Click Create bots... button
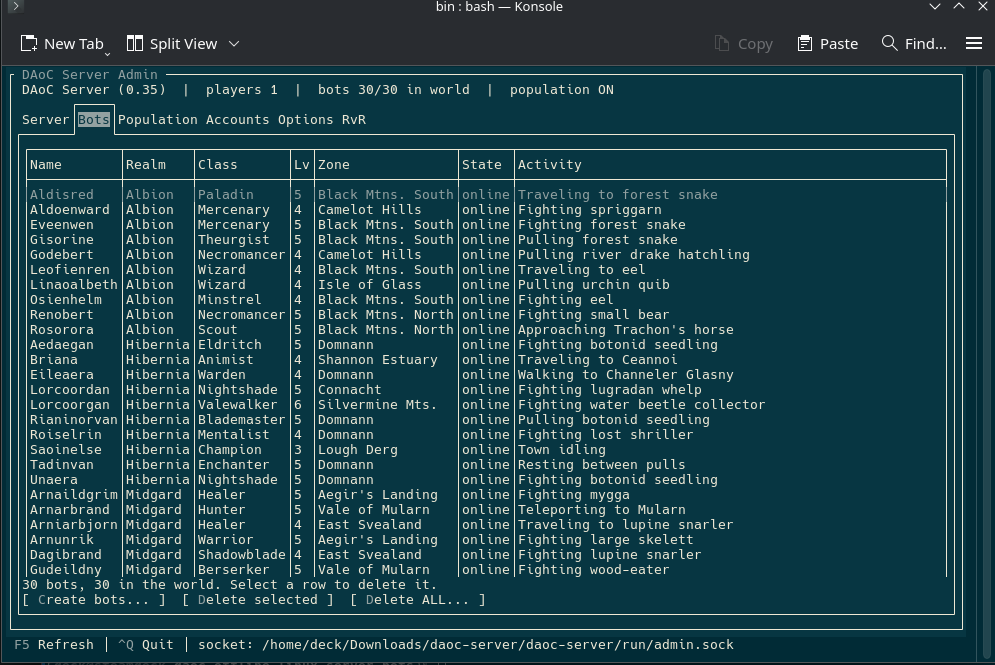This screenshot has height=665, width=995. (x=94, y=600)
